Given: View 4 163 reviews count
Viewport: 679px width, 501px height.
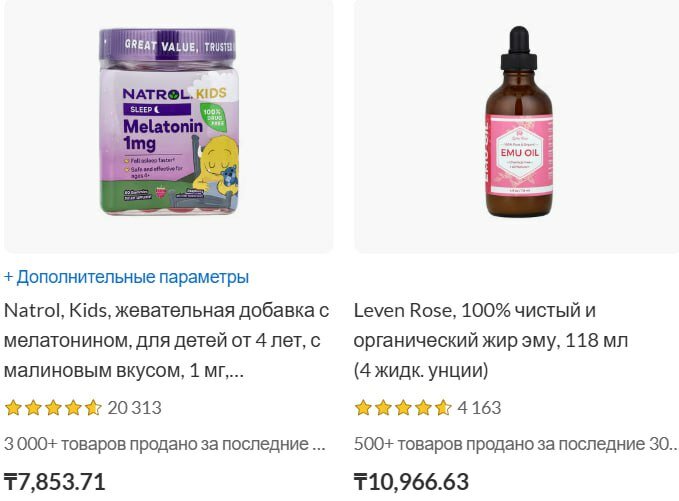Looking at the screenshot, I should pyautogui.click(x=479, y=408).
